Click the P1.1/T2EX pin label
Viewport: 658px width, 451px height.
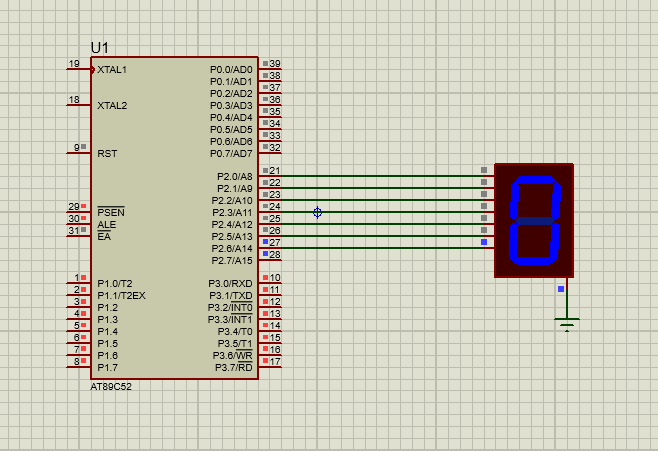click(121, 296)
